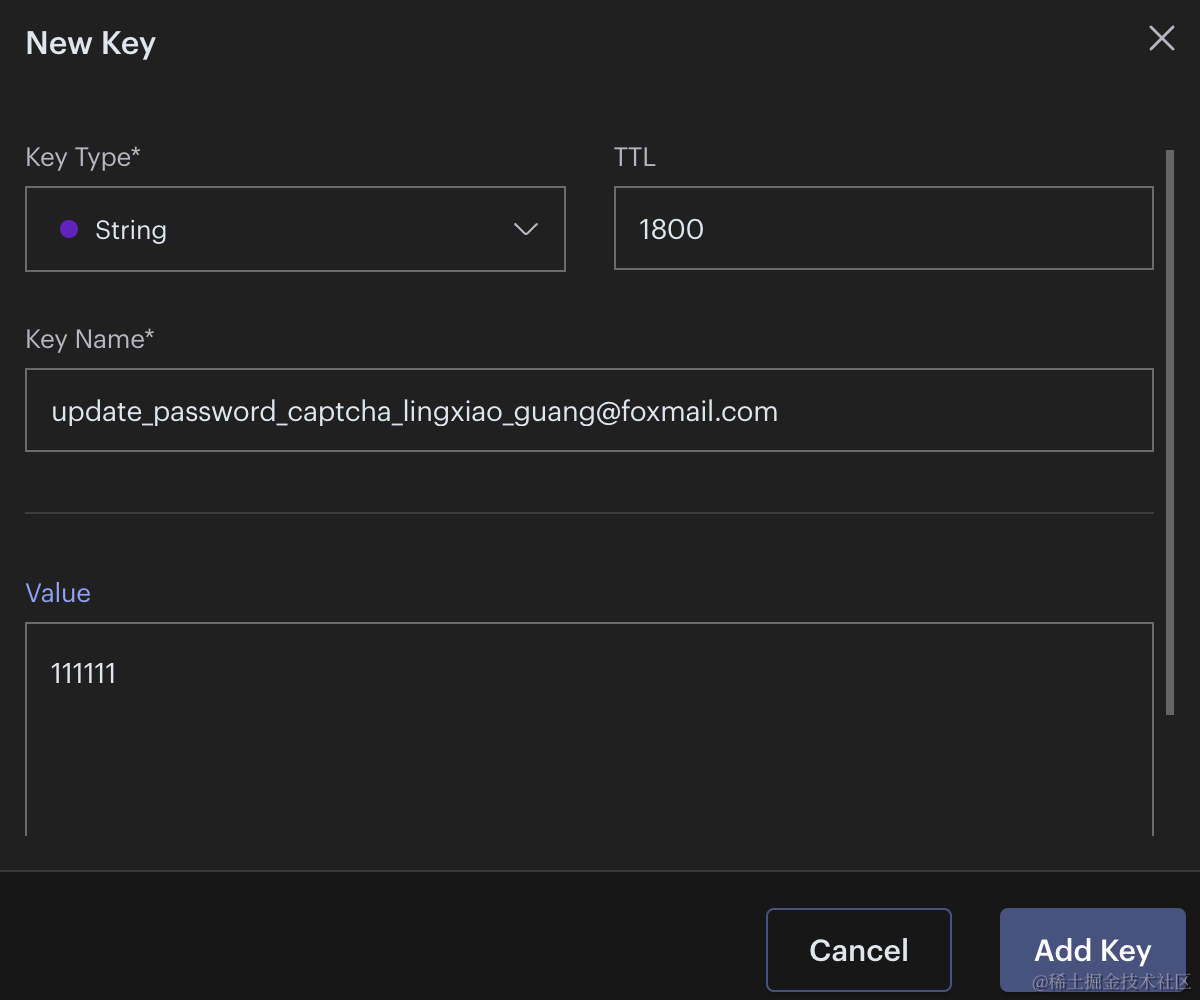Click on the 111111 value text

84,674
